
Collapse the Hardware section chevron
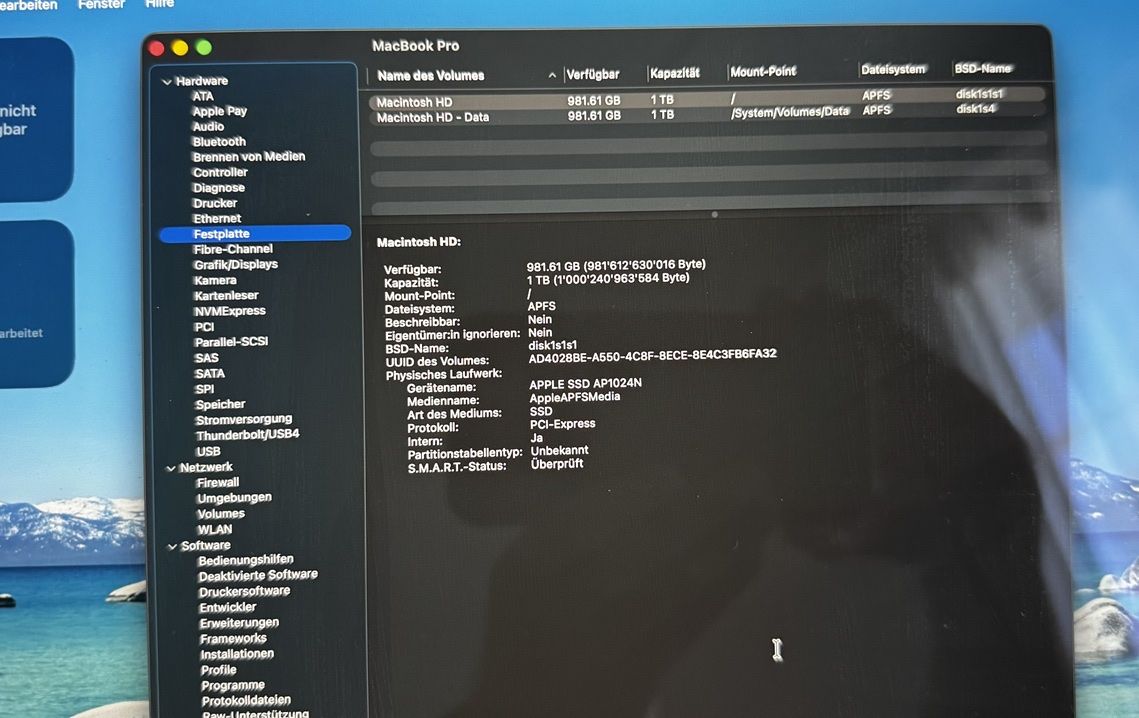167,82
